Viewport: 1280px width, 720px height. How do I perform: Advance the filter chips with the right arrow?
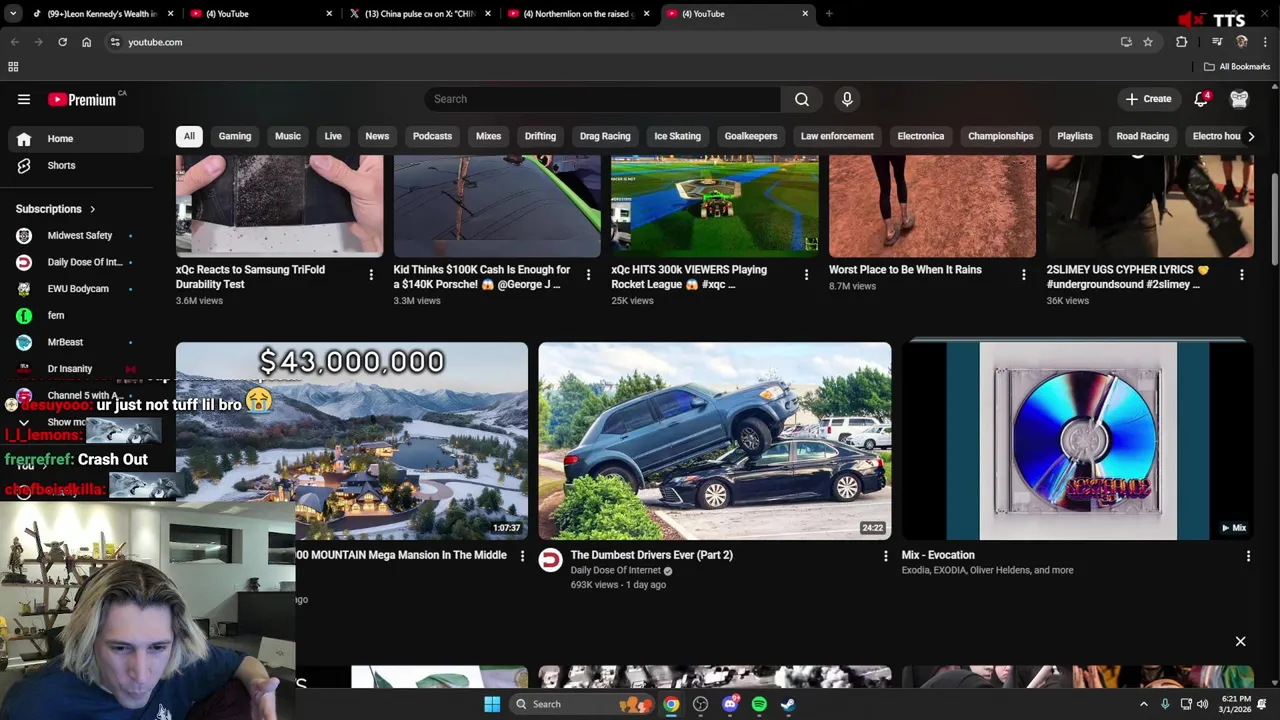click(x=1250, y=136)
